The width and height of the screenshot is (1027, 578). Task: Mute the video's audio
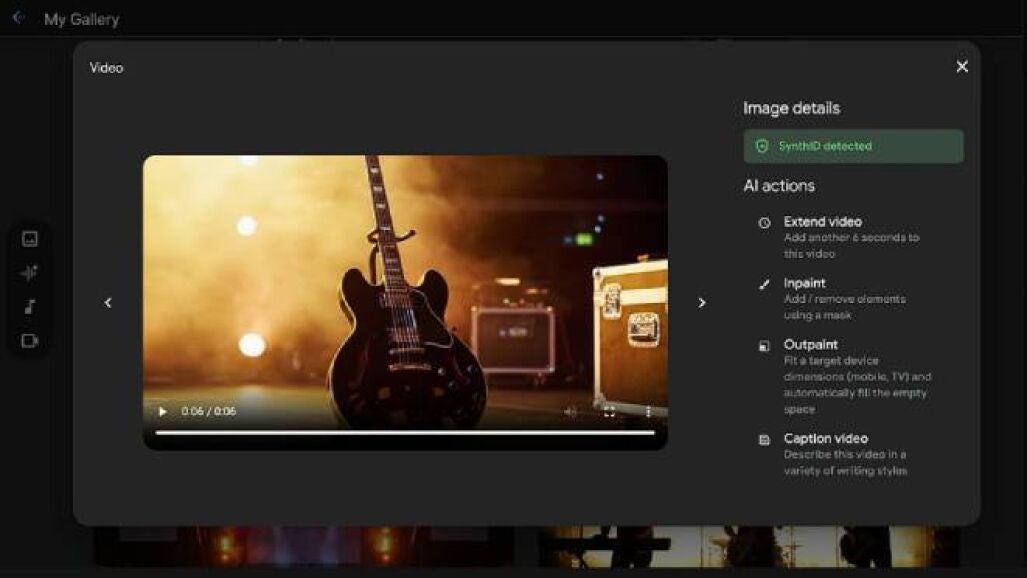(570, 411)
